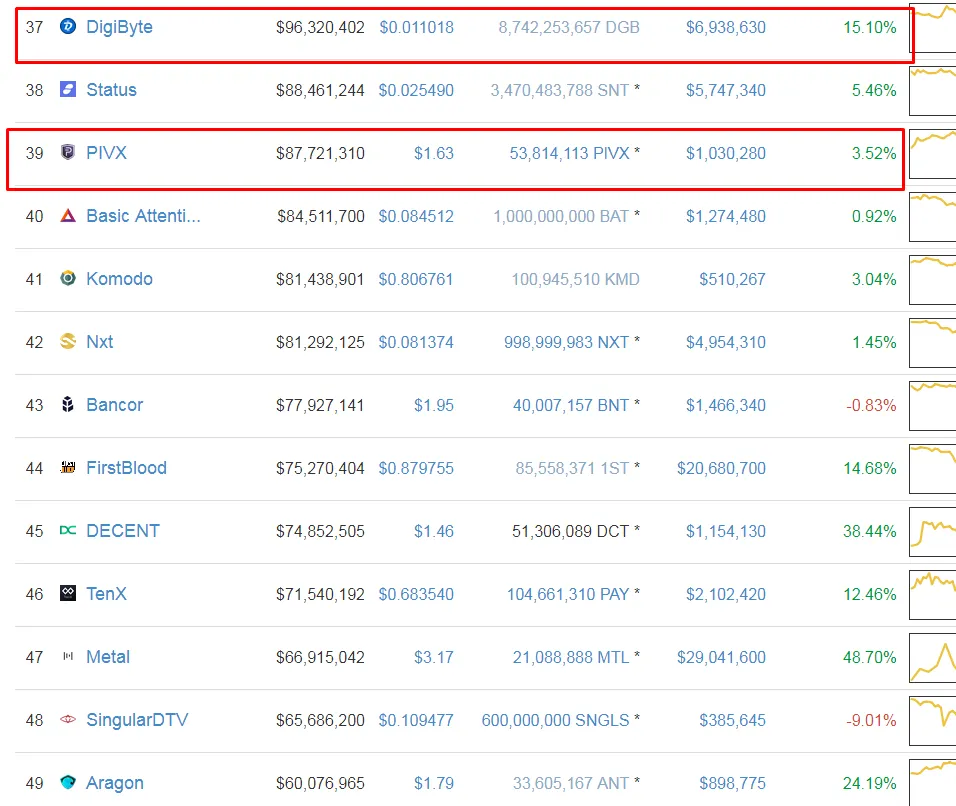
Task: Click PIVX market cap $87,721,310
Action: click(x=320, y=153)
